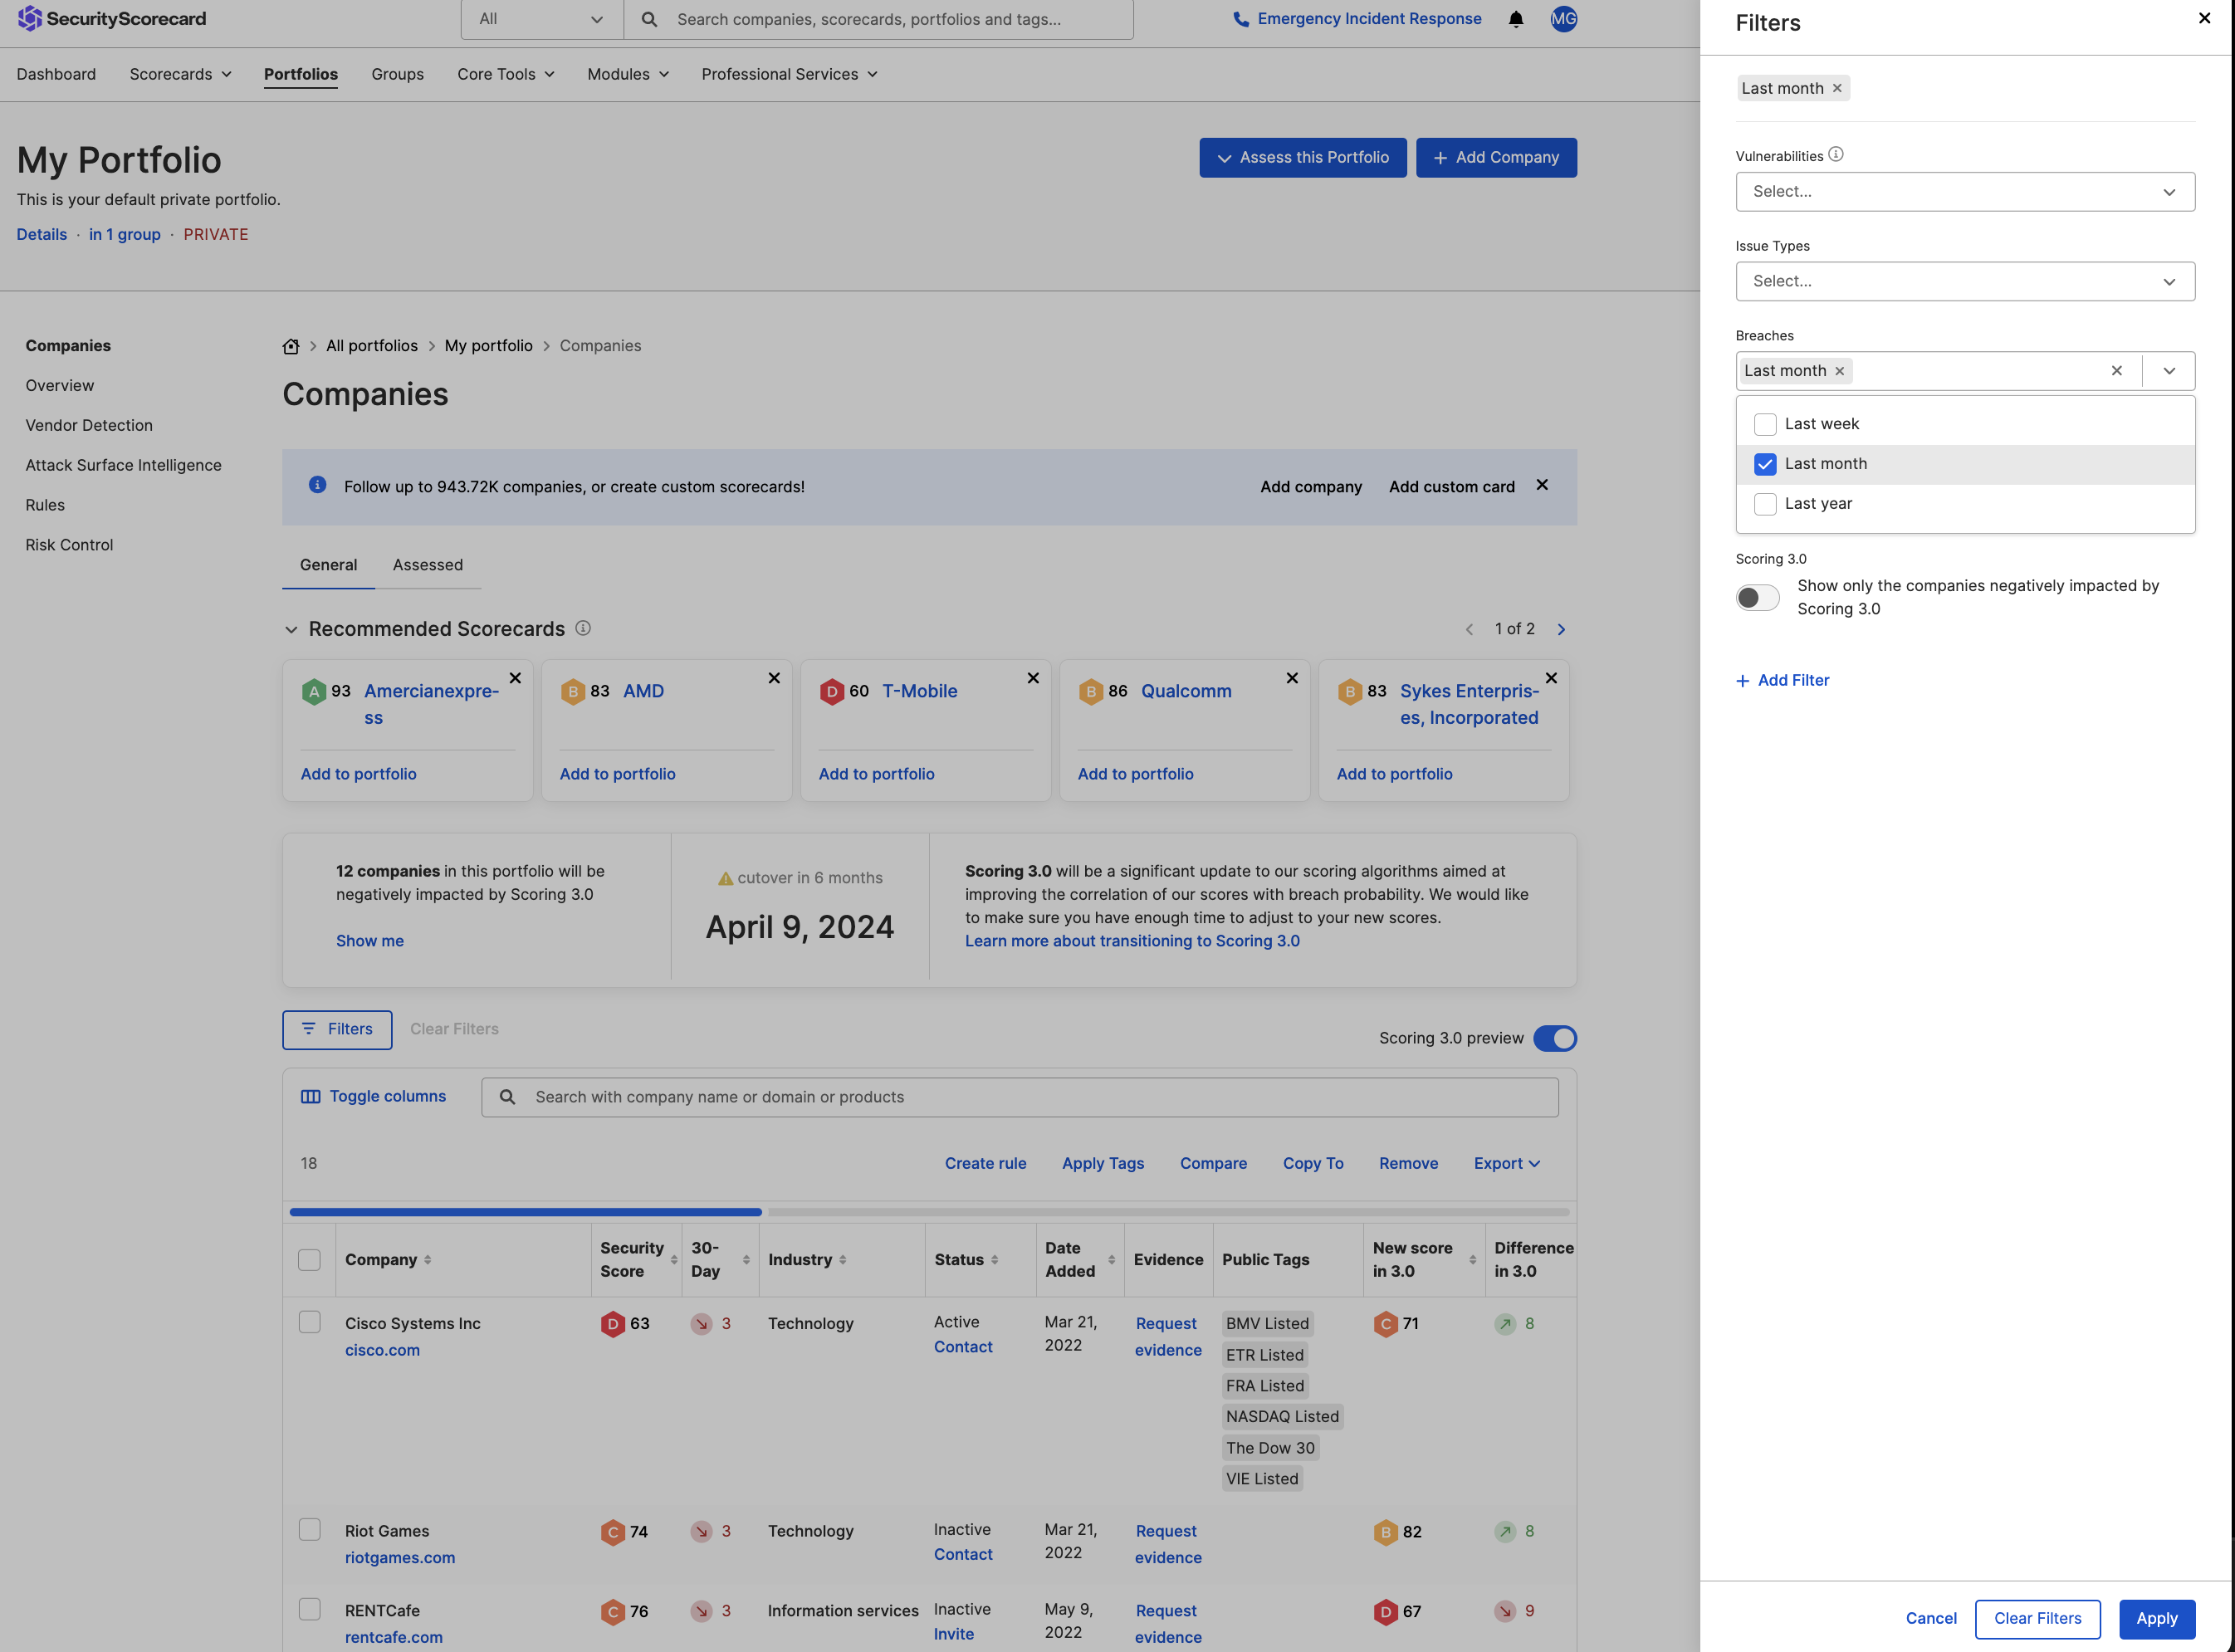Open the Issue Types select dropdown
This screenshot has height=1652, width=2235.
coord(1965,282)
